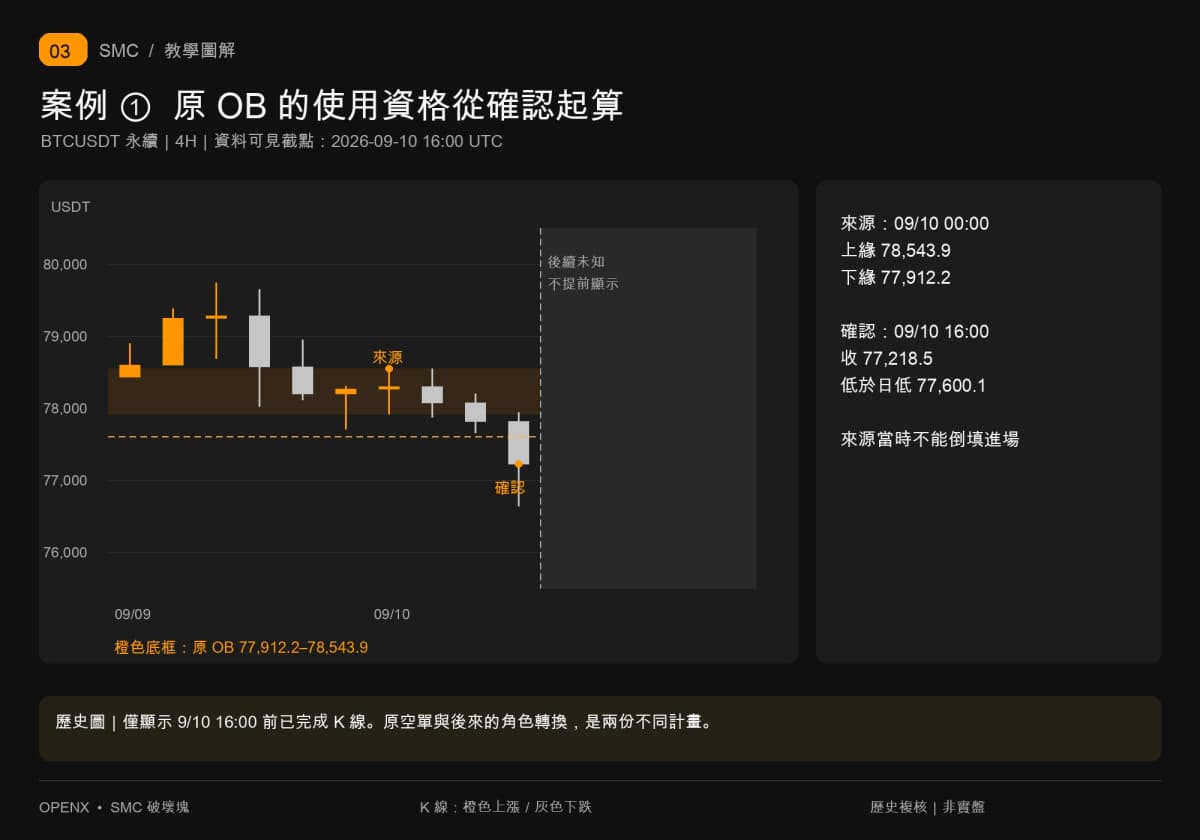Click the title 原 OB 的使用資格從確認起算
This screenshot has height=840, width=1200.
click(398, 105)
